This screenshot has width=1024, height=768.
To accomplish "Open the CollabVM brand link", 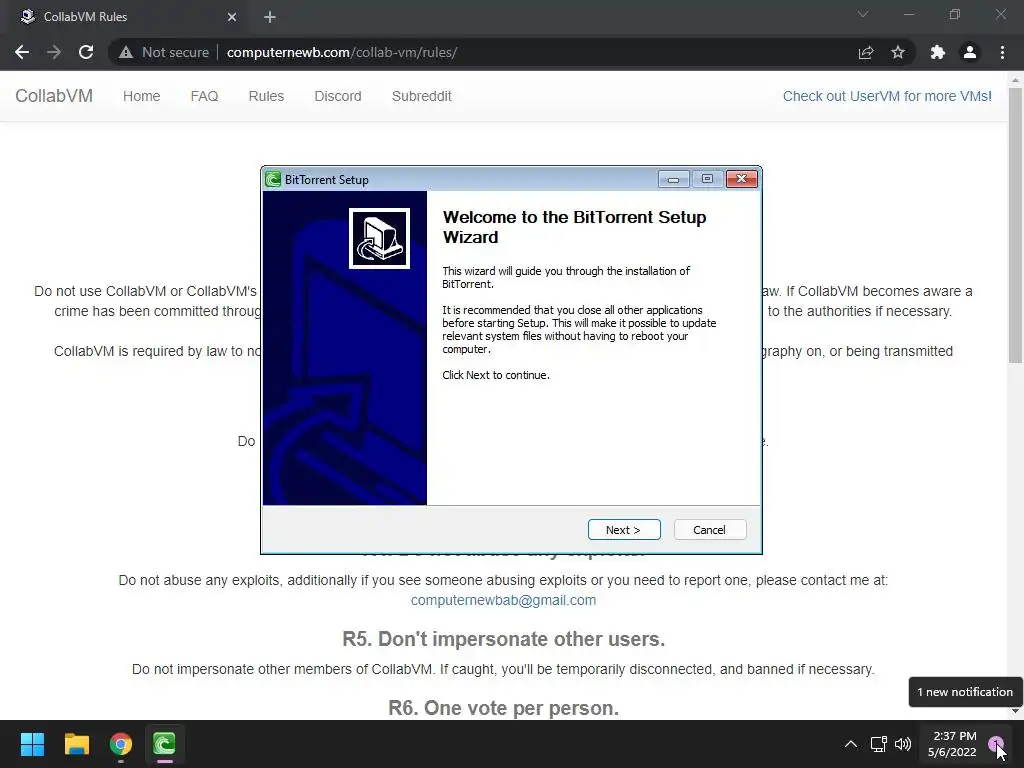I will tap(54, 96).
